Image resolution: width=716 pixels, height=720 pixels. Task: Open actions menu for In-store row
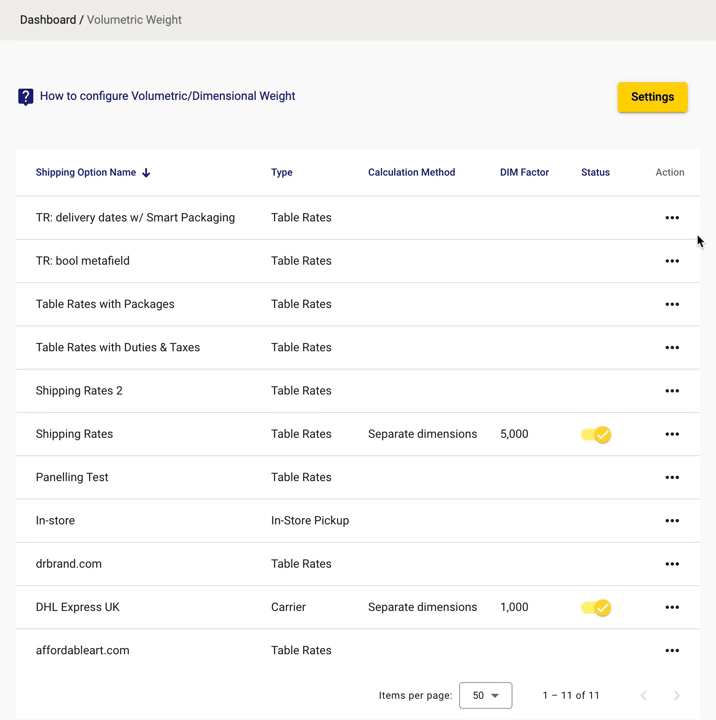click(672, 520)
